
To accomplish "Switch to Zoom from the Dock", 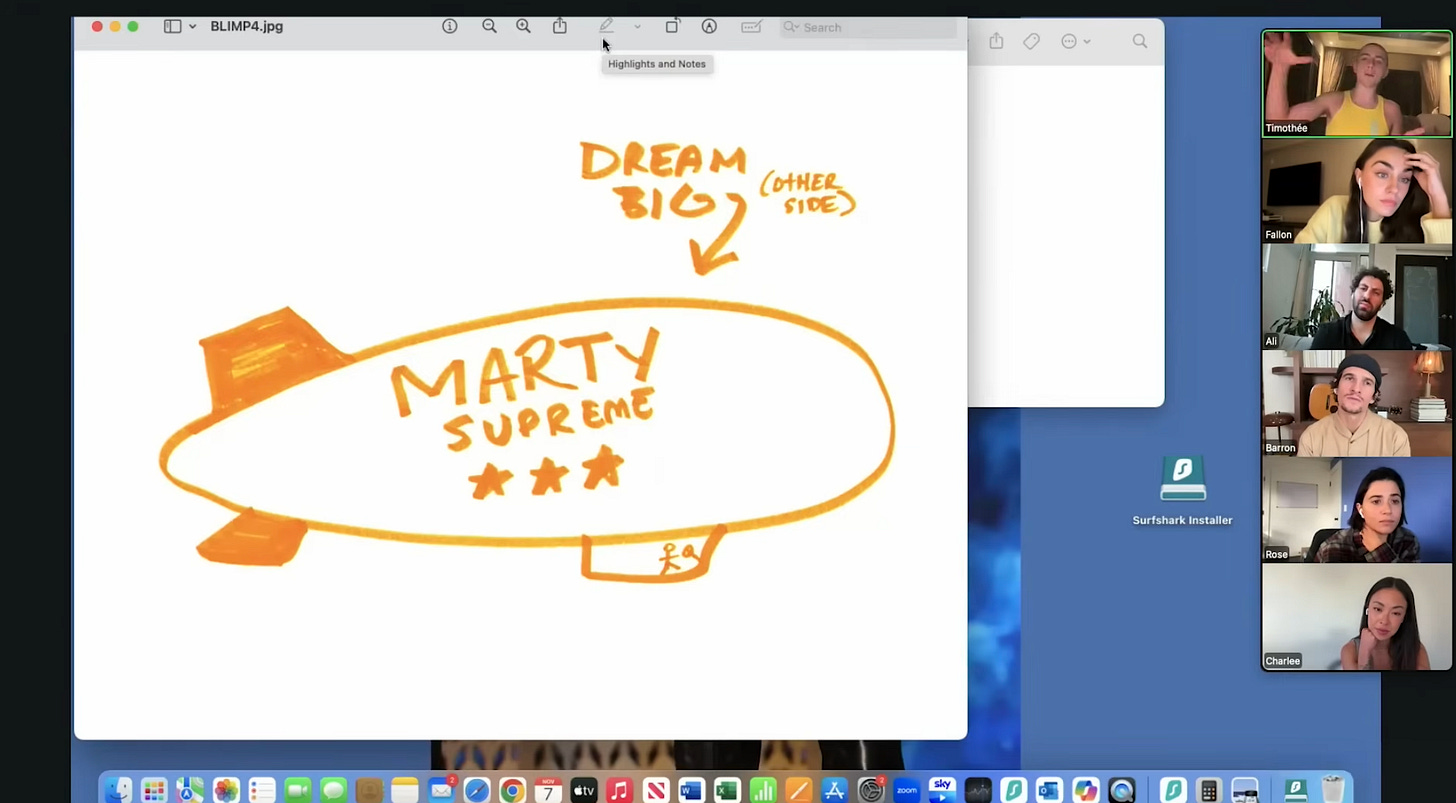I will pos(907,790).
